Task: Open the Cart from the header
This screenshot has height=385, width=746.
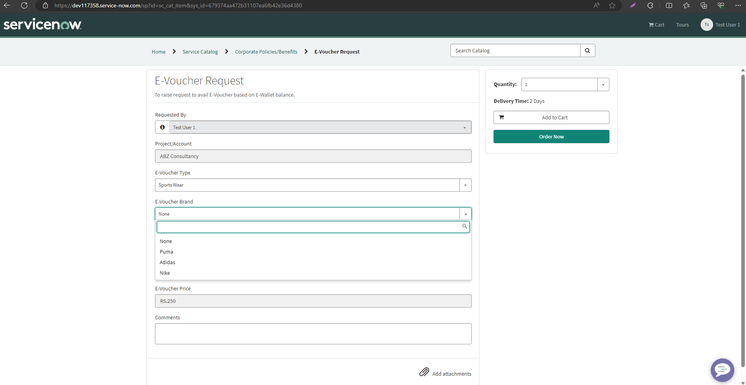Action: 656,25
